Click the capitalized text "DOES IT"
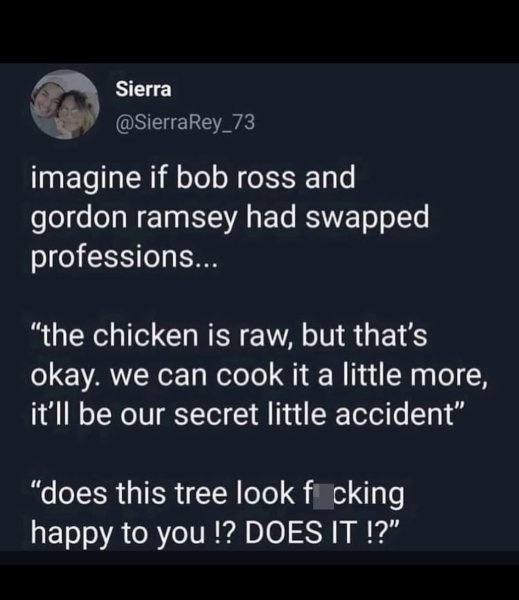This screenshot has height=600, width=519. coord(300,533)
